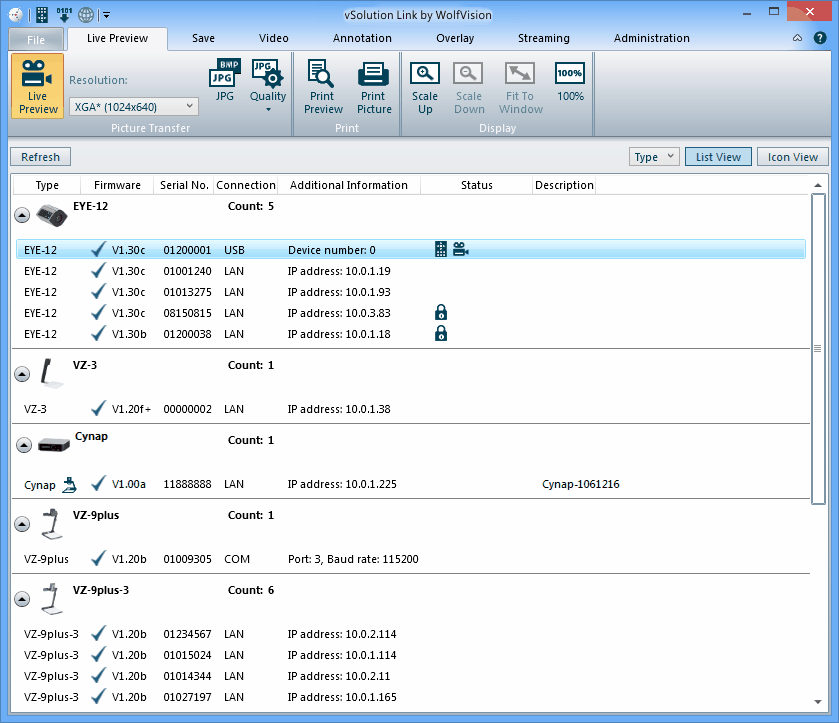This screenshot has width=839, height=723.
Task: Switch to the Video tab
Action: tap(273, 38)
